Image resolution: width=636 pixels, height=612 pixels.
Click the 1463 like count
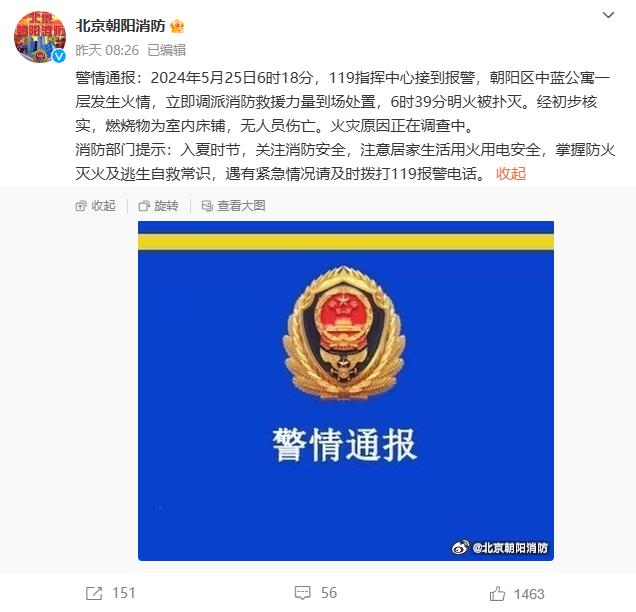(x=529, y=594)
